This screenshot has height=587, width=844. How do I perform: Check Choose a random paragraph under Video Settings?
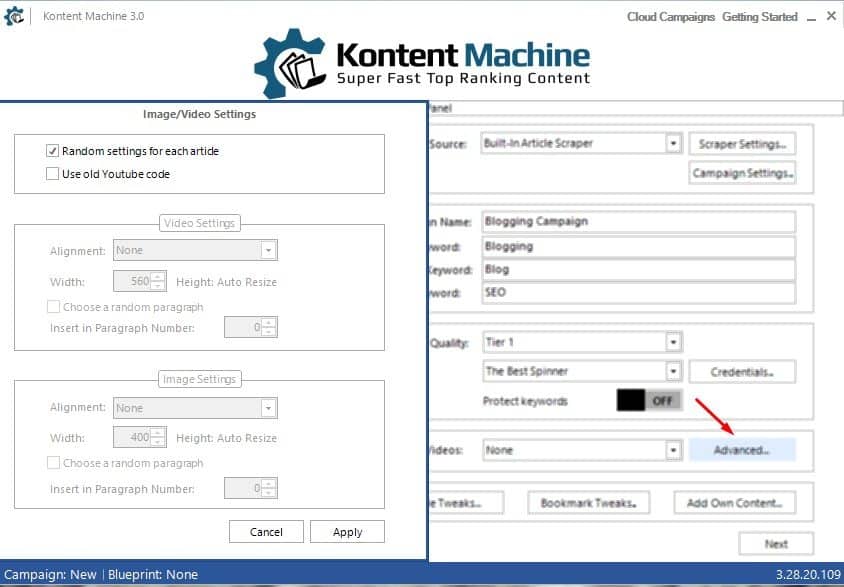[x=53, y=307]
